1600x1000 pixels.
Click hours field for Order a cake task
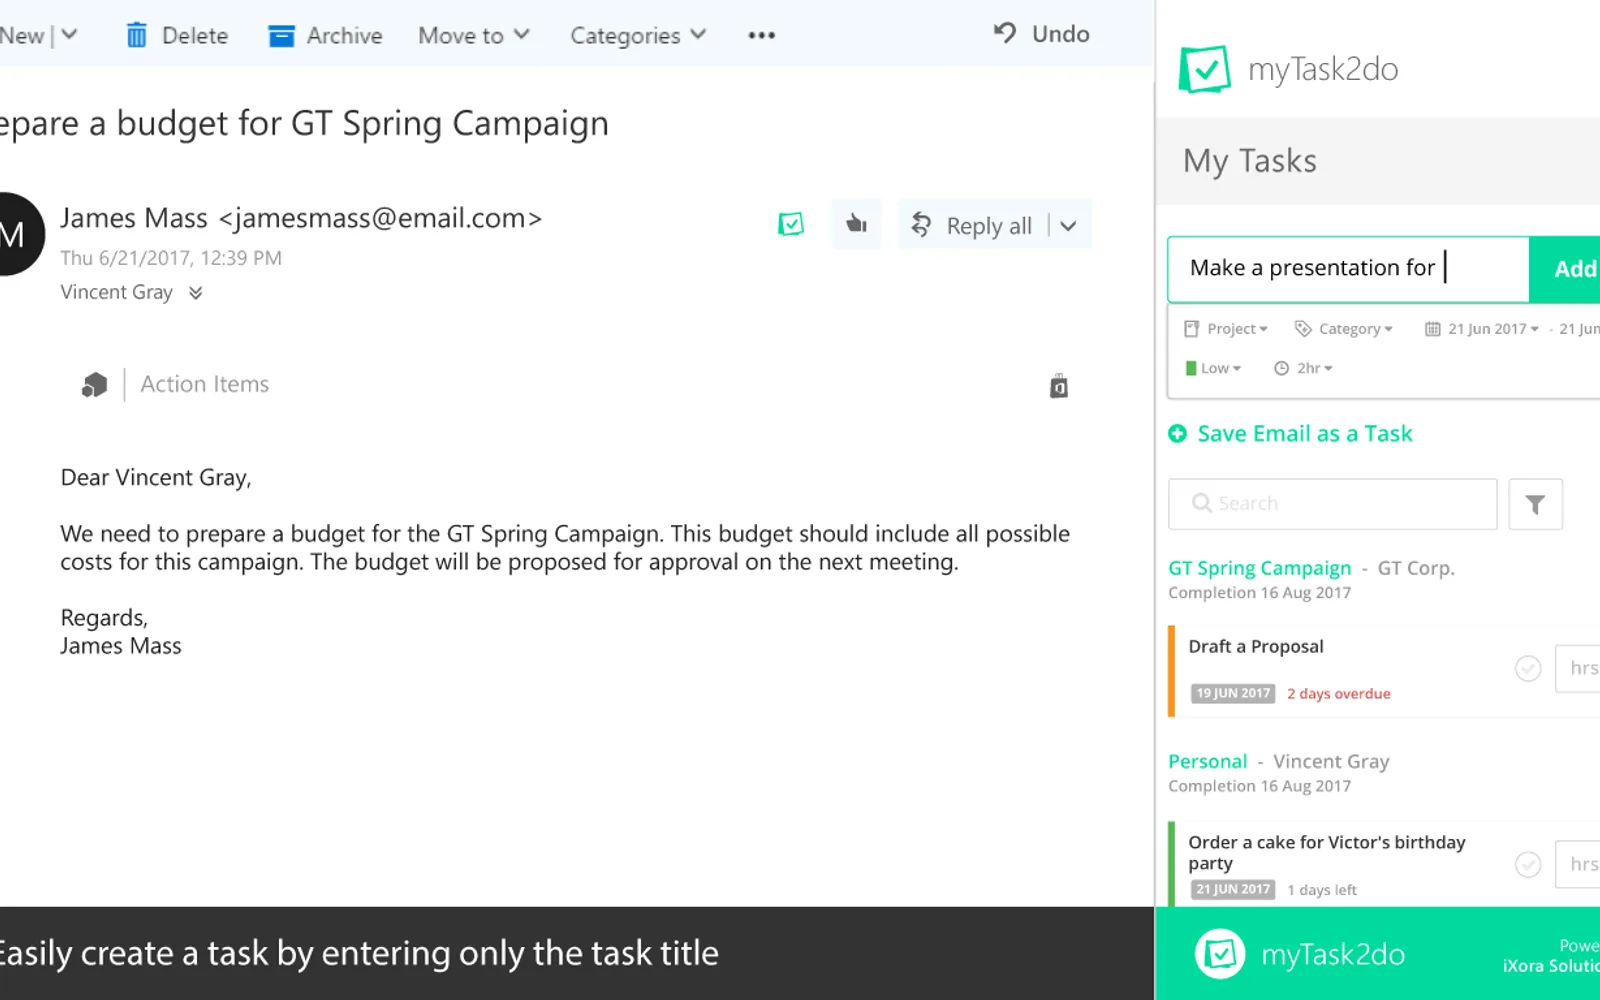click(1578, 864)
